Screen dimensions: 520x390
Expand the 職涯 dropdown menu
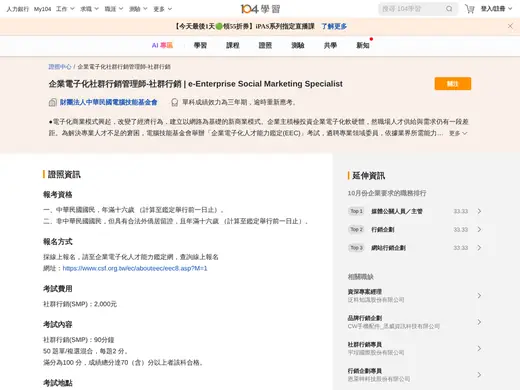click(x=114, y=9)
